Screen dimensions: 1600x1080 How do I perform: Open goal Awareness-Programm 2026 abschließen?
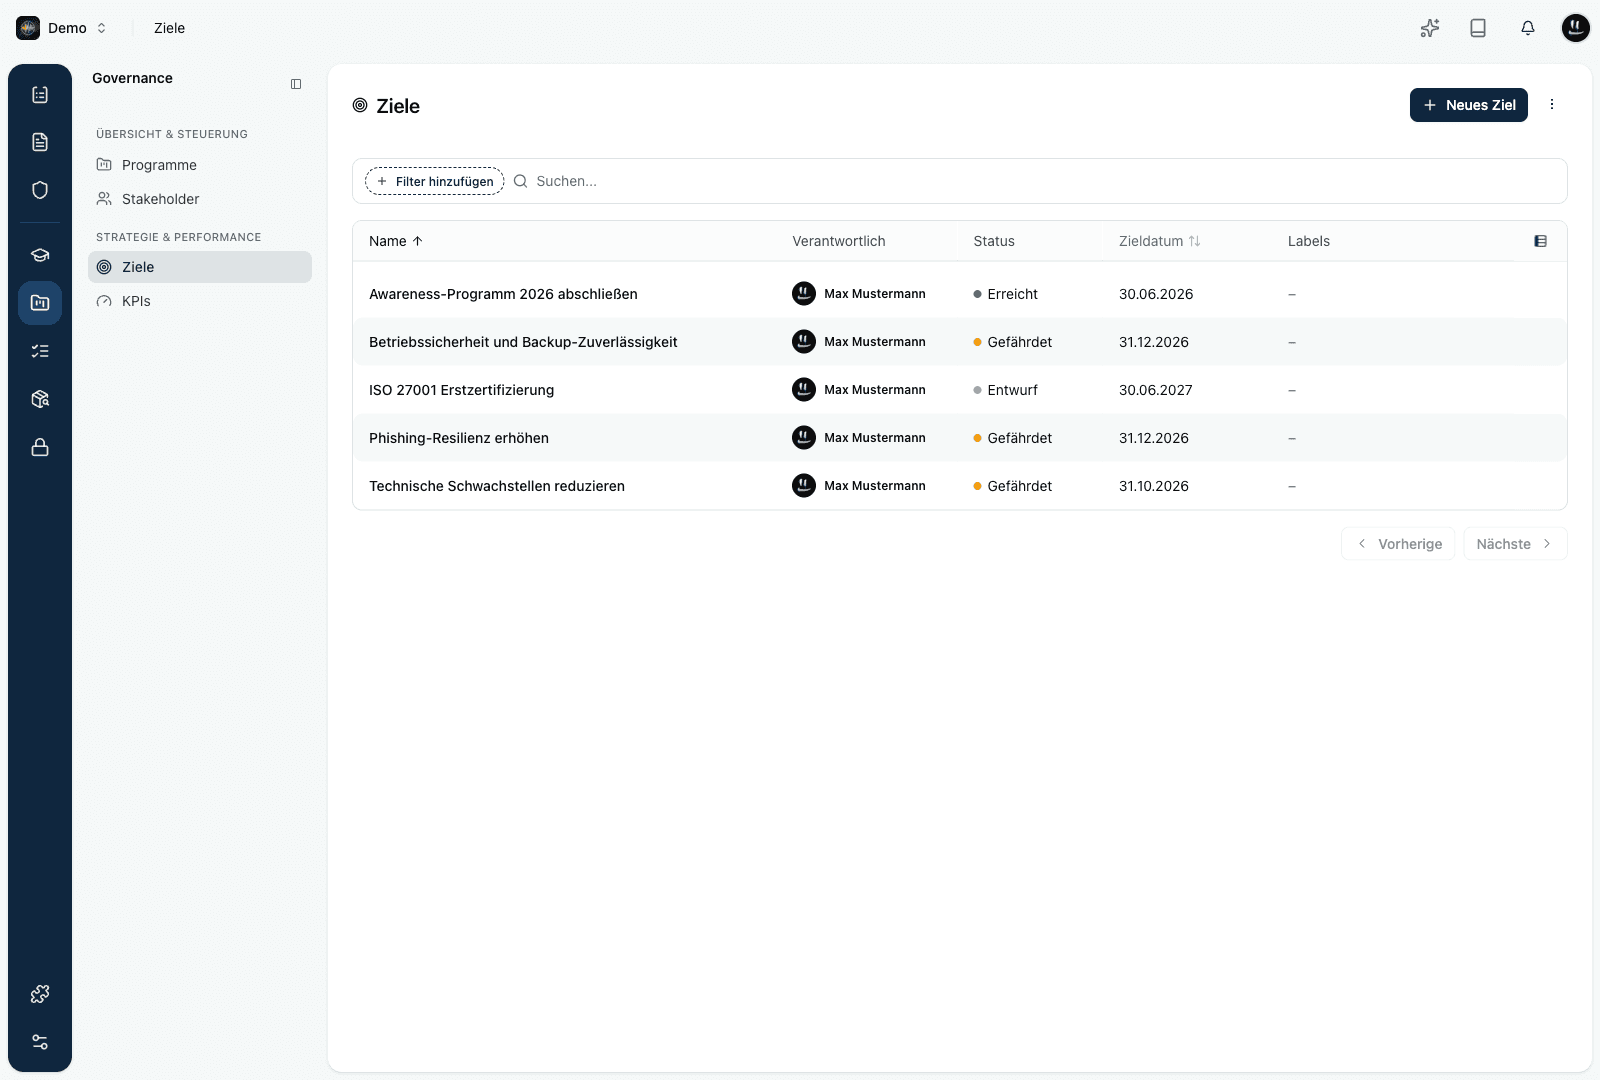[x=503, y=294]
